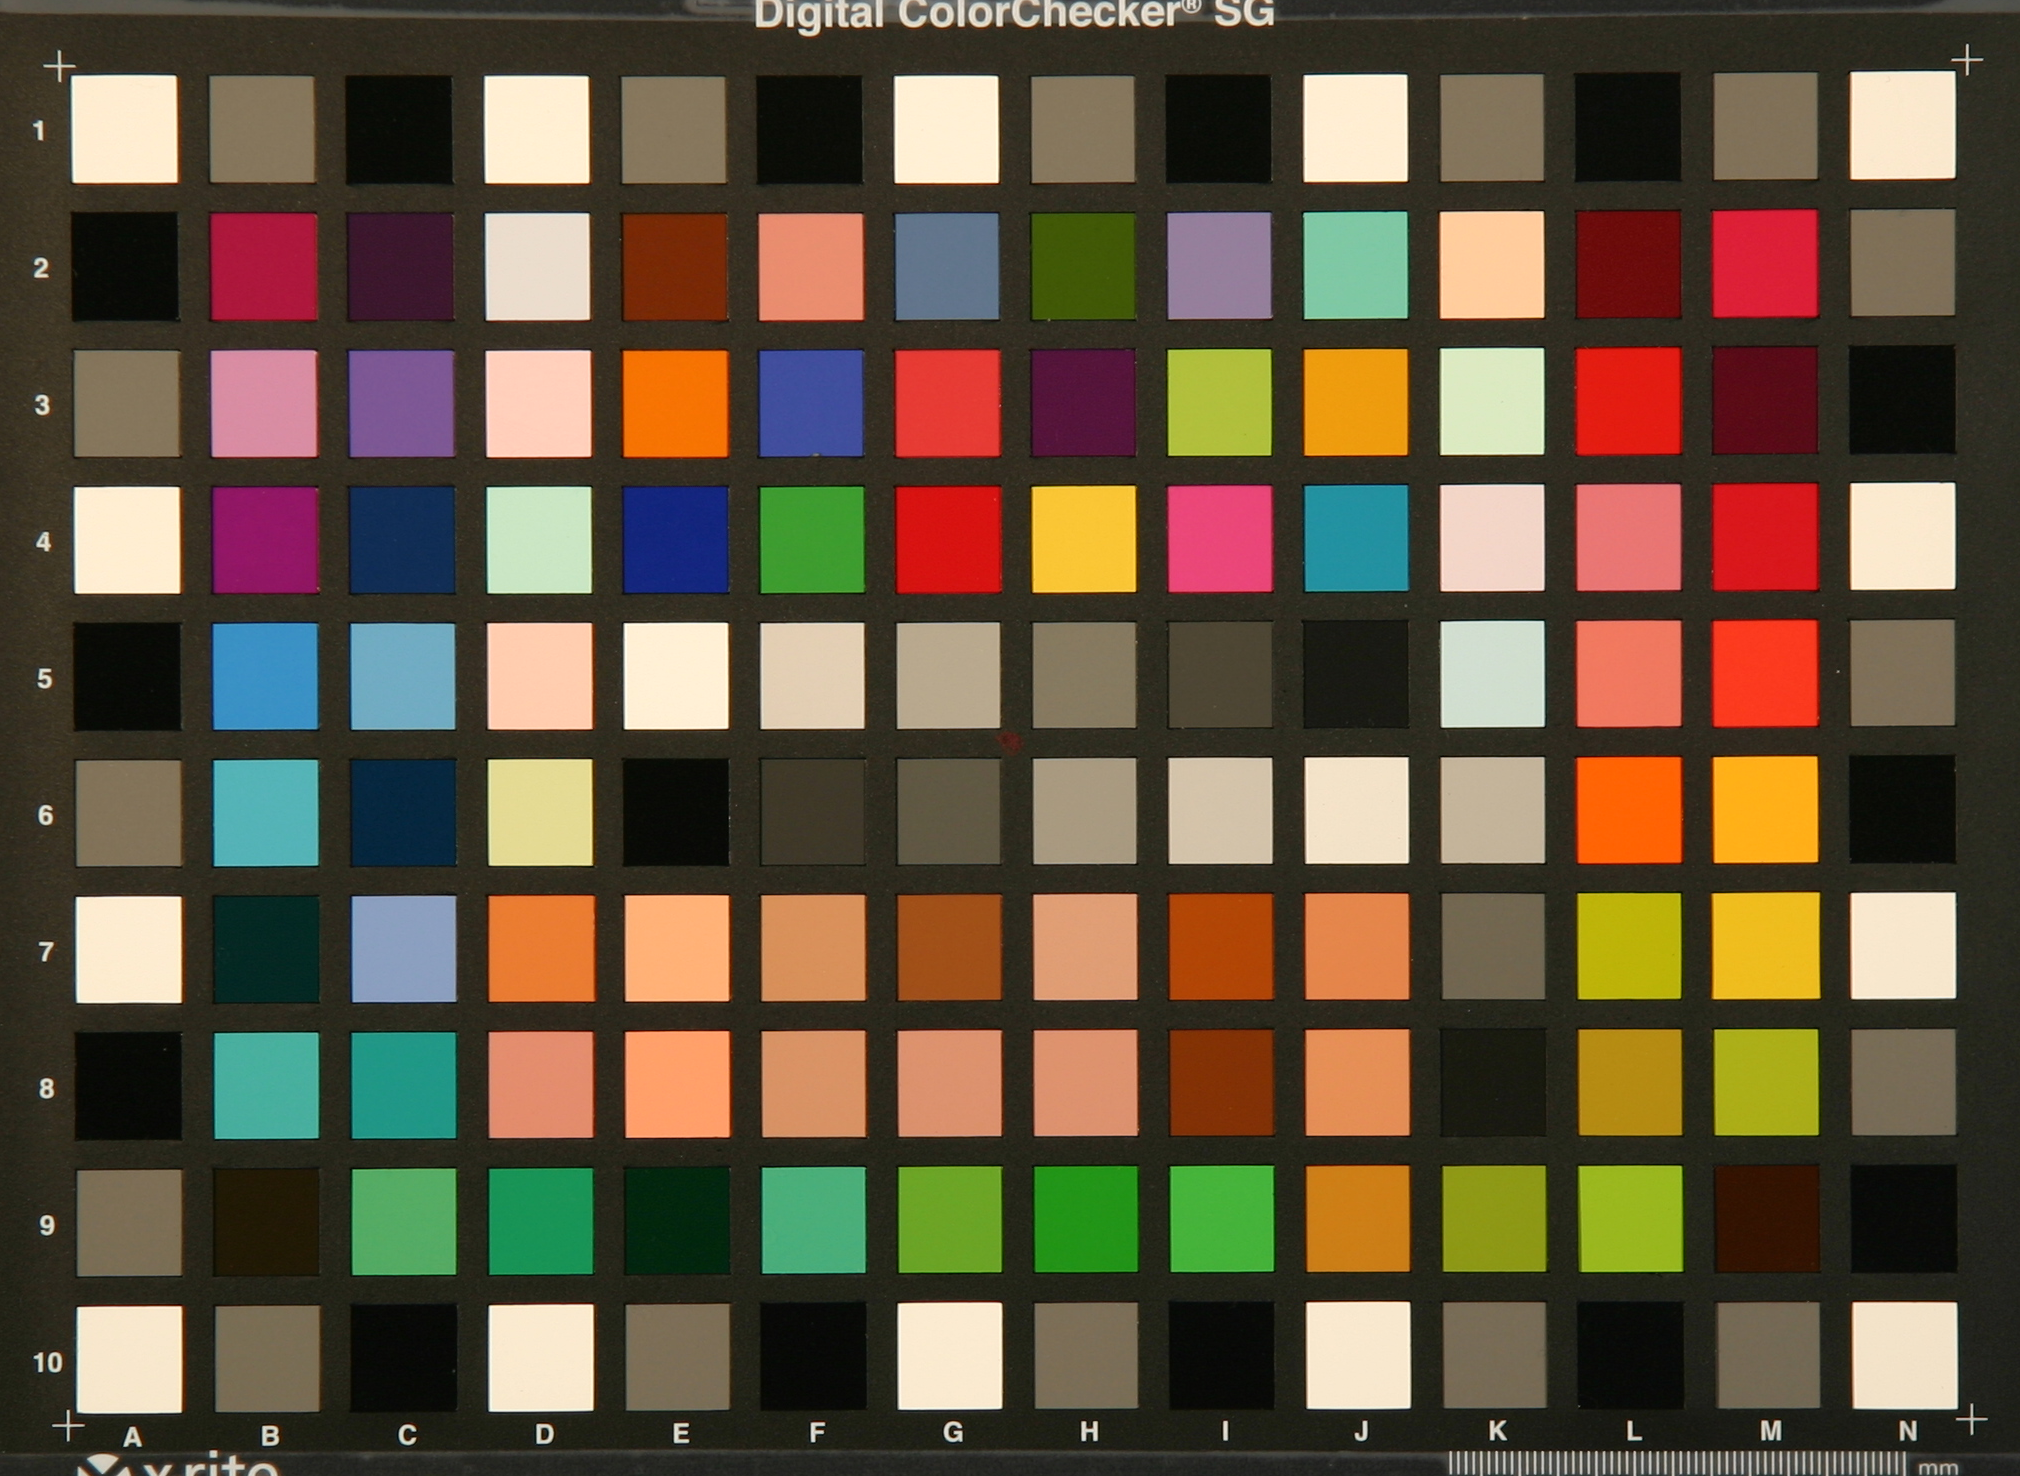2020x1476 pixels.
Task: Select the dark maroon patch at M3
Action: click(x=1765, y=400)
